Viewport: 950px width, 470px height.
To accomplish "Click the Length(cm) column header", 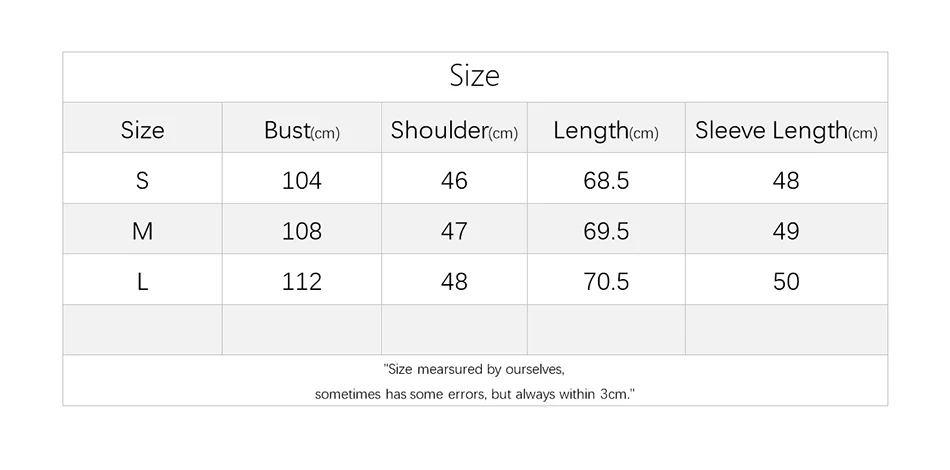I will [606, 130].
